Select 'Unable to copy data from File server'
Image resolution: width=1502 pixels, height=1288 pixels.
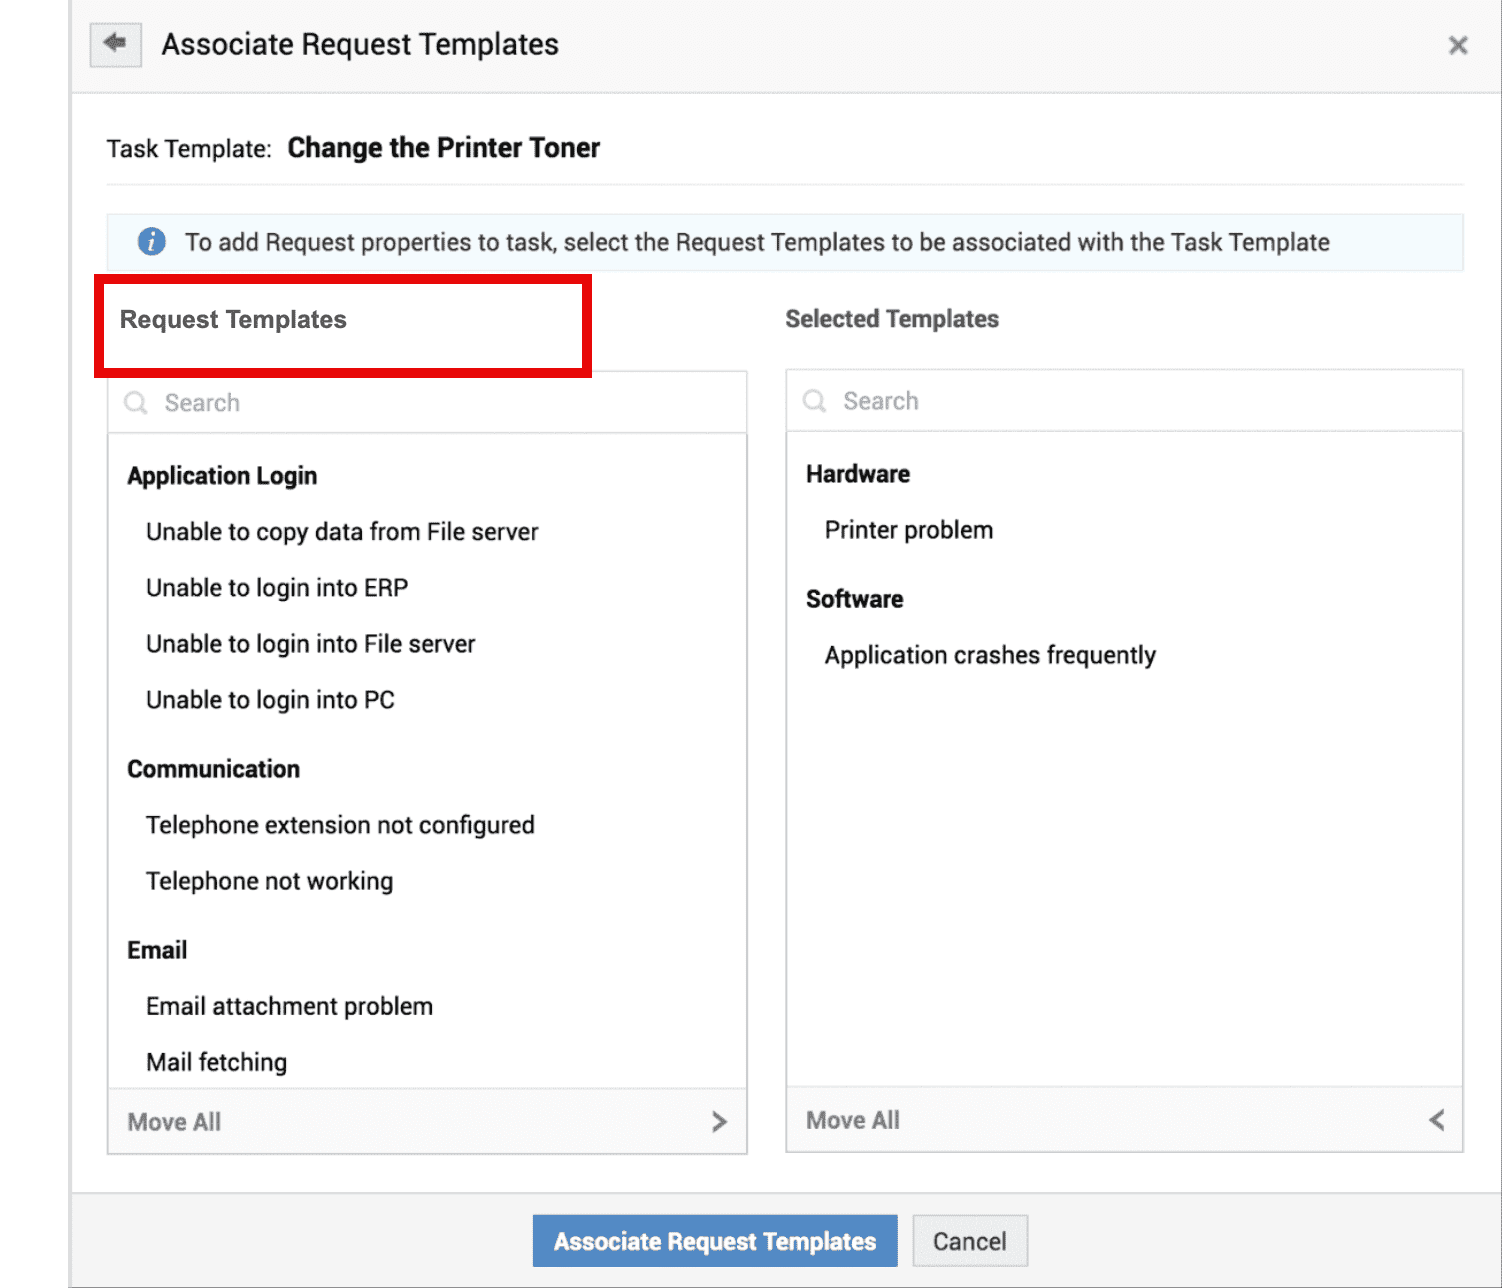342,532
